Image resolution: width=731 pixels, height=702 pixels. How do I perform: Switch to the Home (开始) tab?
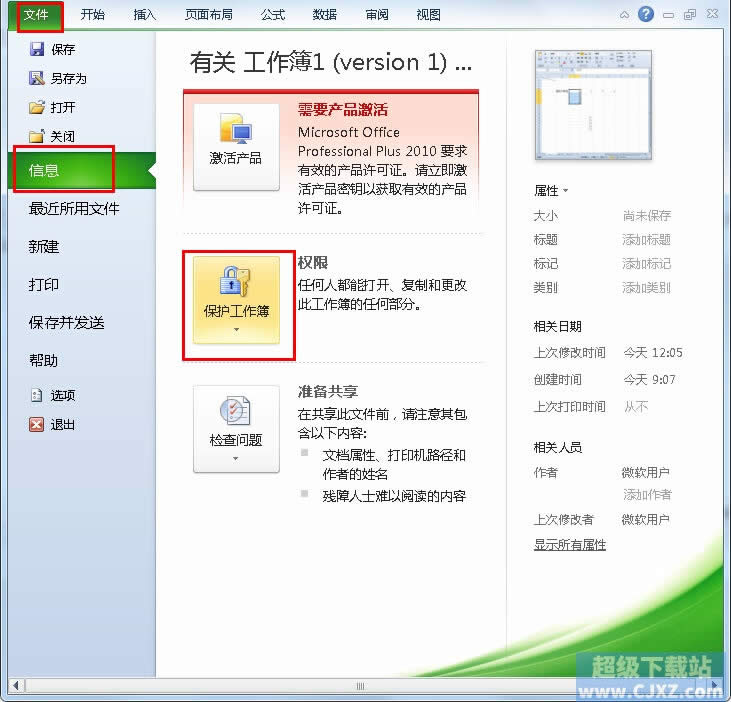[x=92, y=15]
